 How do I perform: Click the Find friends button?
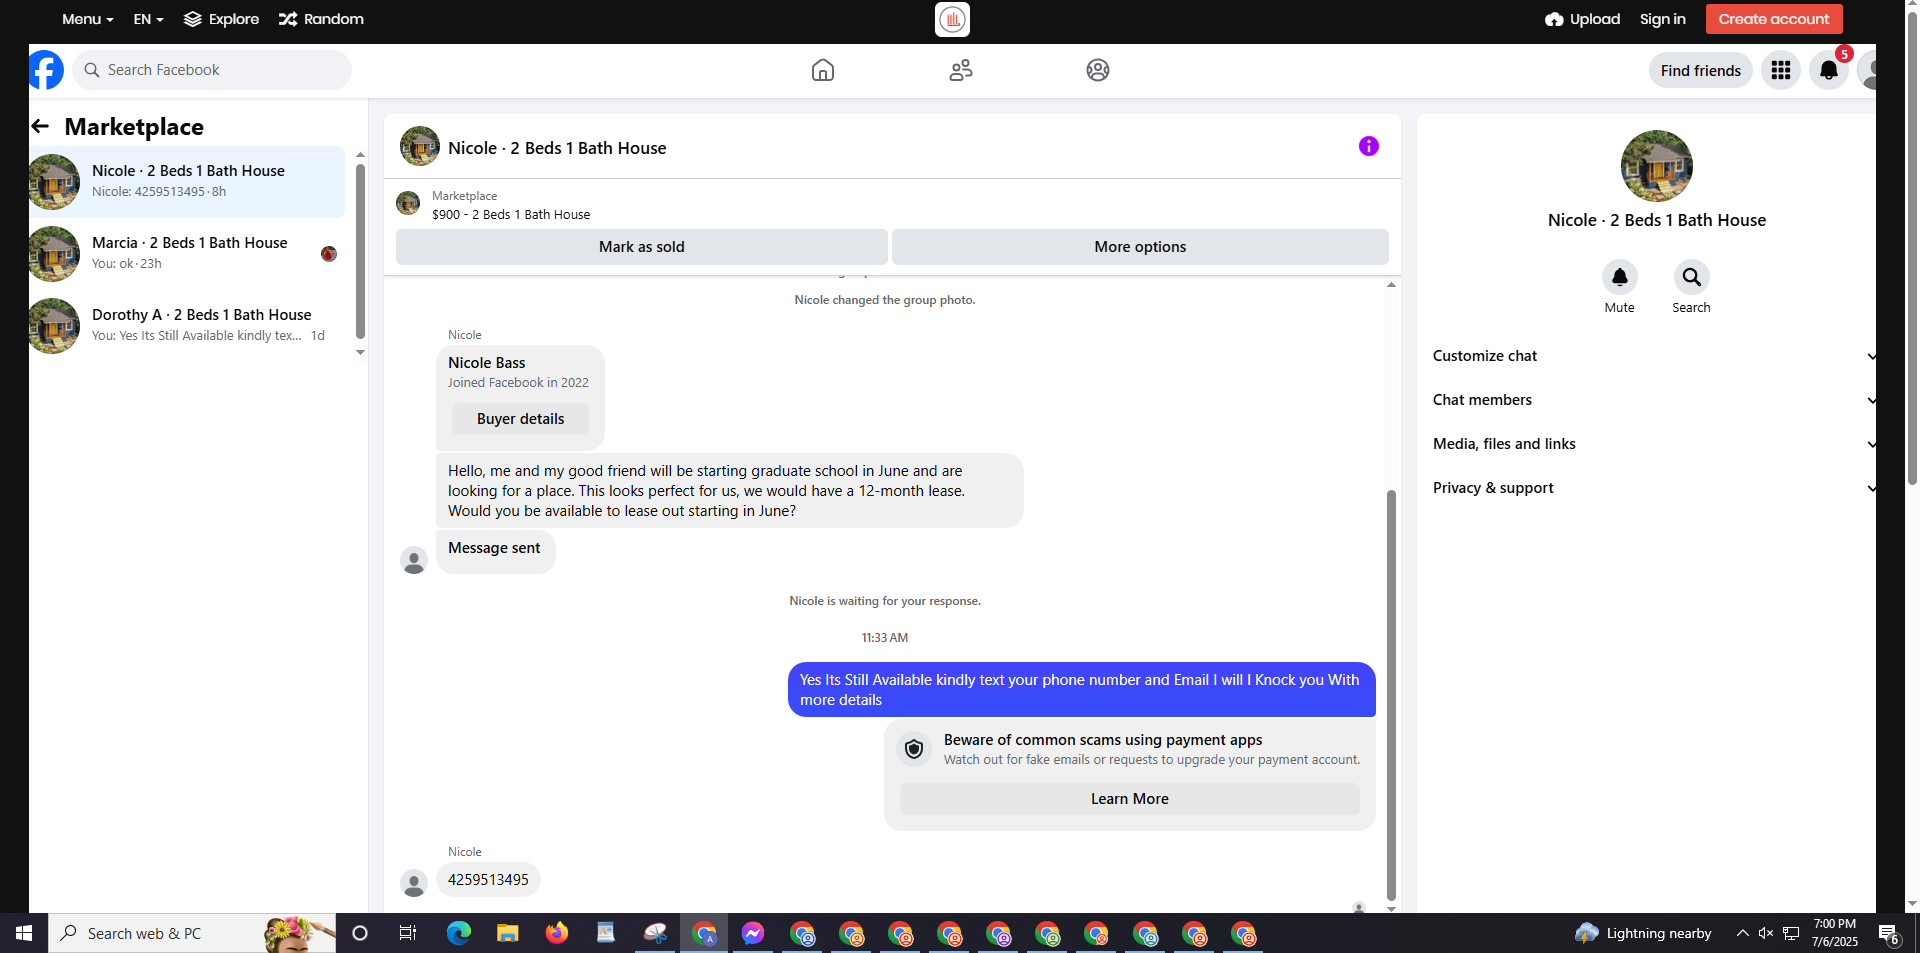click(1700, 70)
